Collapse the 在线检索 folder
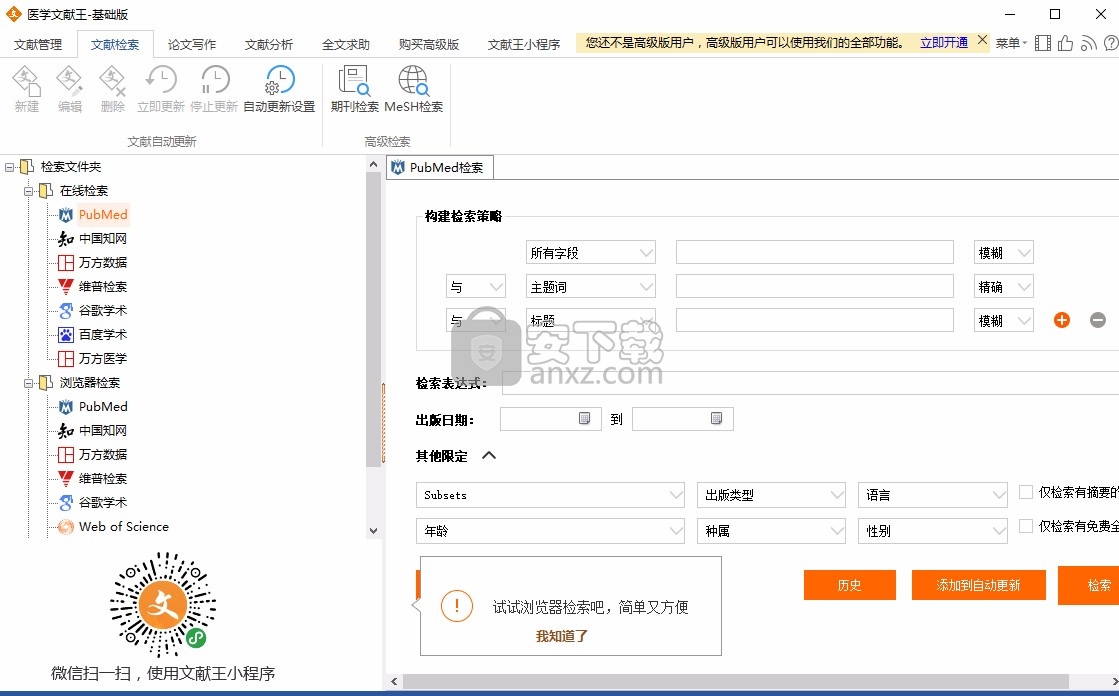The image size is (1119, 696). (29, 191)
